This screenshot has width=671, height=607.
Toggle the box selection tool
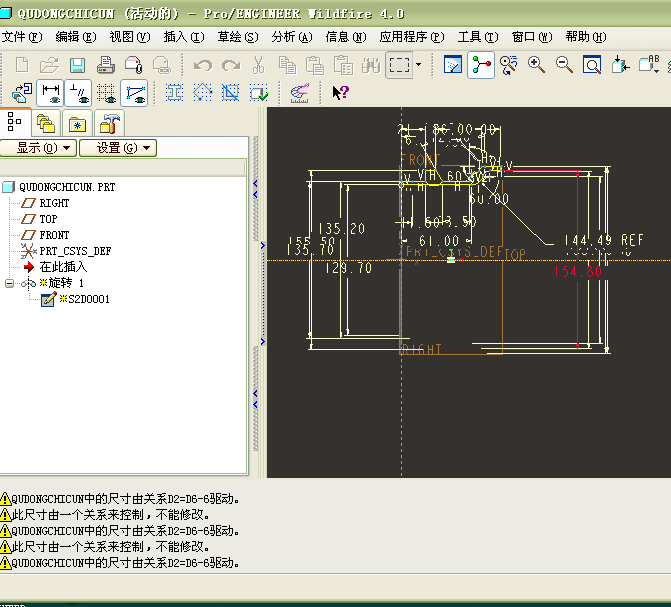click(x=399, y=65)
